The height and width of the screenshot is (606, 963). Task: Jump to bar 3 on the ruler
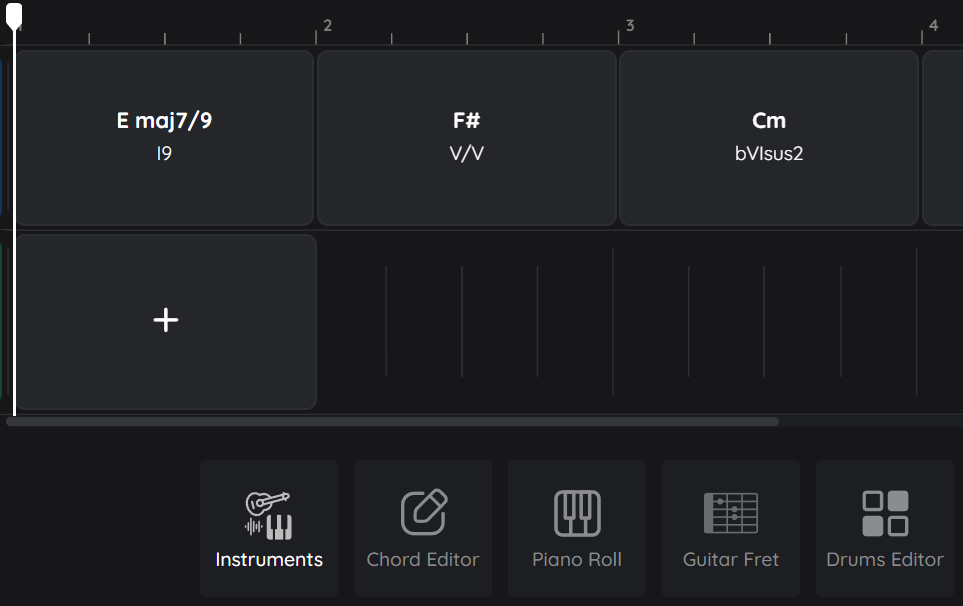[630, 26]
